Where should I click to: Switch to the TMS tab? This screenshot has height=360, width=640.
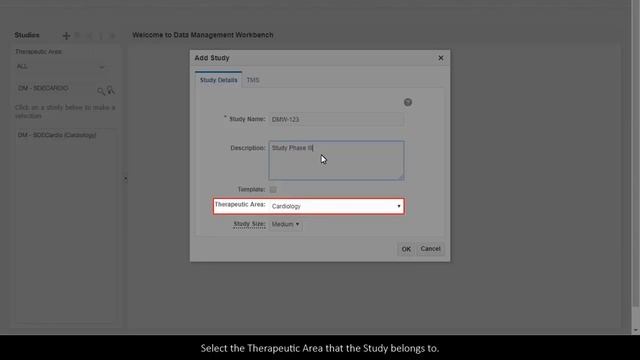(x=253, y=80)
